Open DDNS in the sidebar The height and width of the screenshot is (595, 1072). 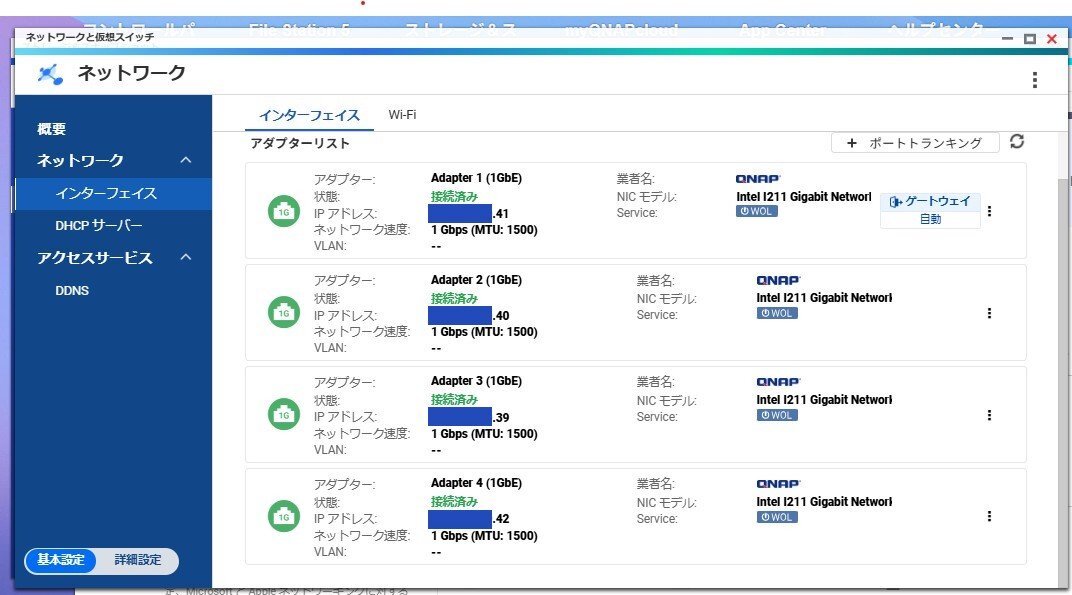[x=72, y=291]
